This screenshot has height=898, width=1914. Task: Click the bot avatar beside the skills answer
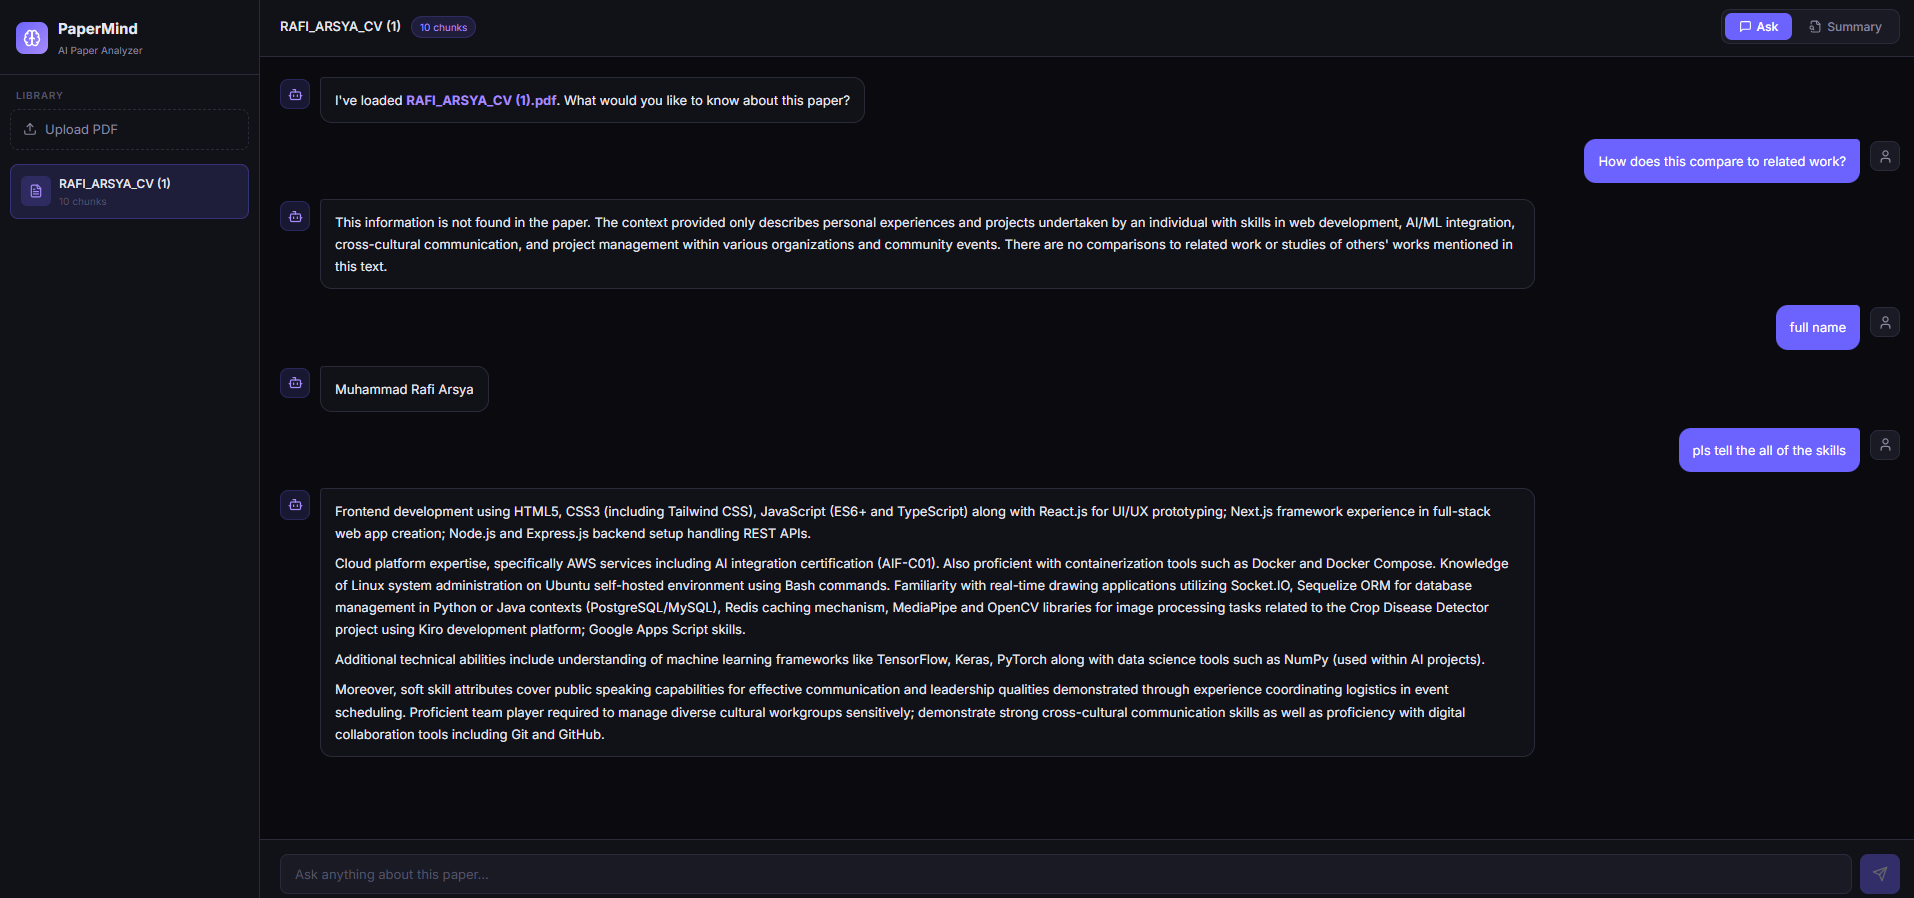(295, 504)
